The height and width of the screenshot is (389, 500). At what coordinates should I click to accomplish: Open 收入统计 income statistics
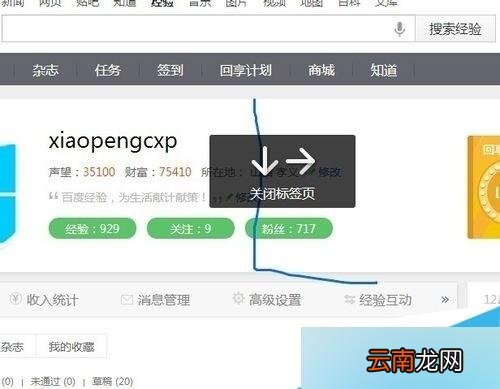[53, 300]
